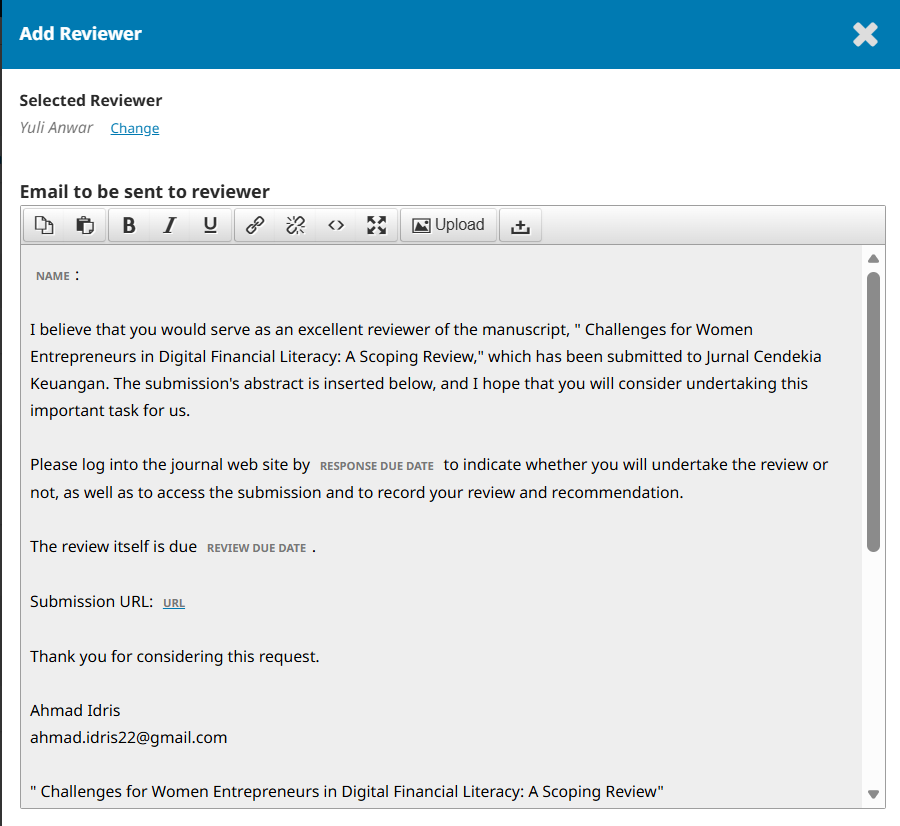Toggle bold formatting
Viewport: 900px width, 826px height.
[129, 225]
